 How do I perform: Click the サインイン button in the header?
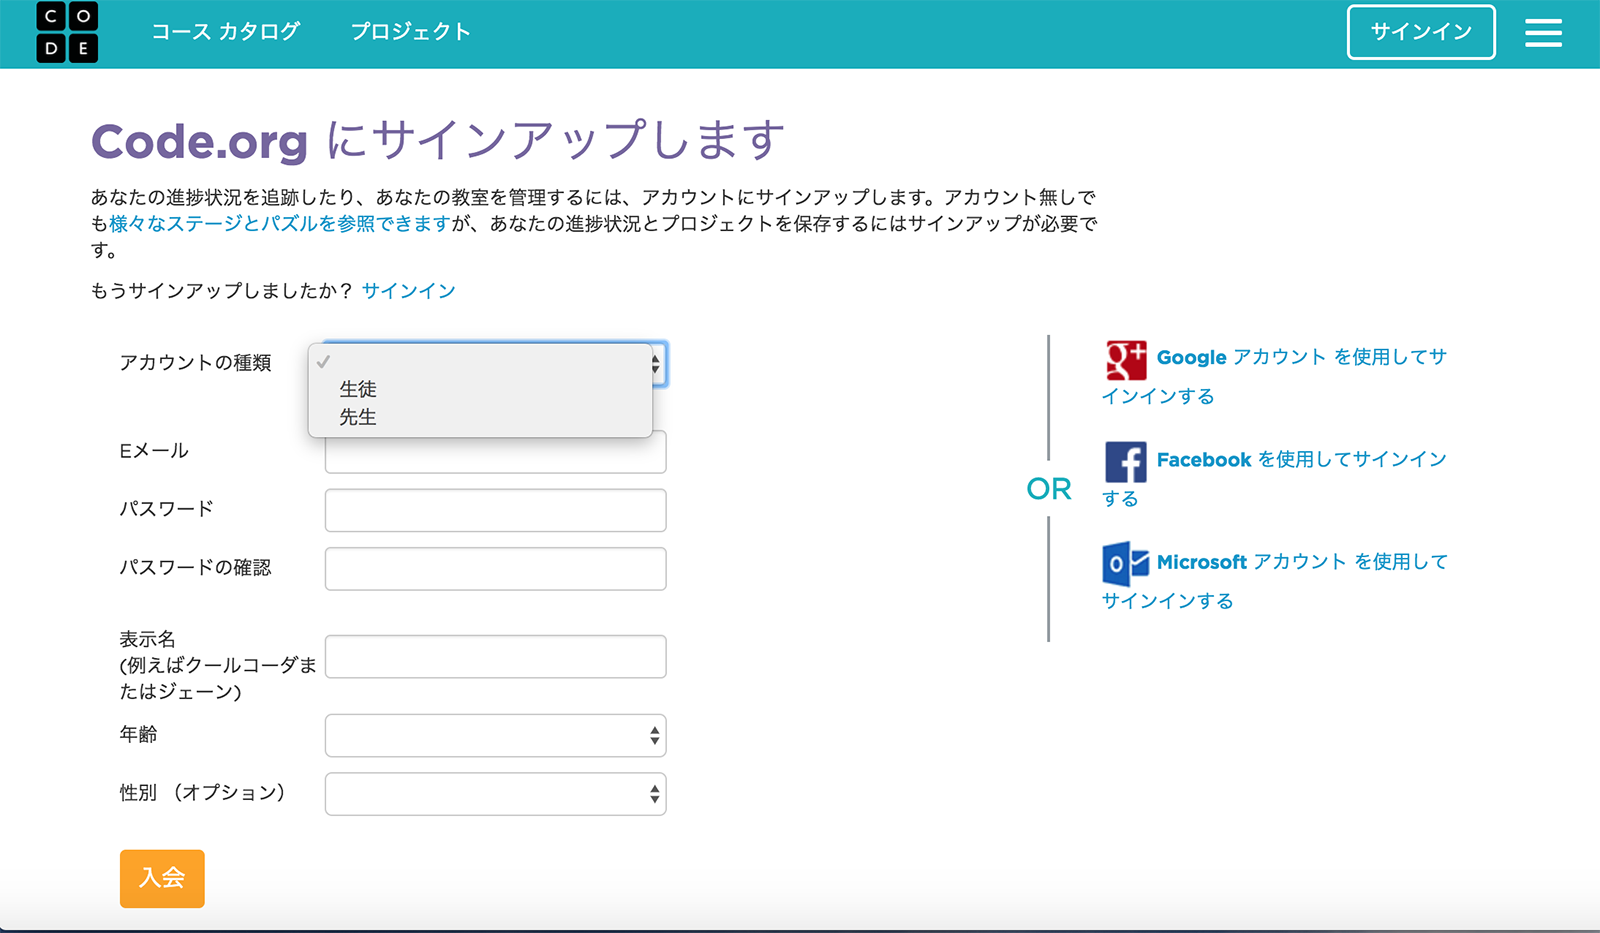(1421, 32)
